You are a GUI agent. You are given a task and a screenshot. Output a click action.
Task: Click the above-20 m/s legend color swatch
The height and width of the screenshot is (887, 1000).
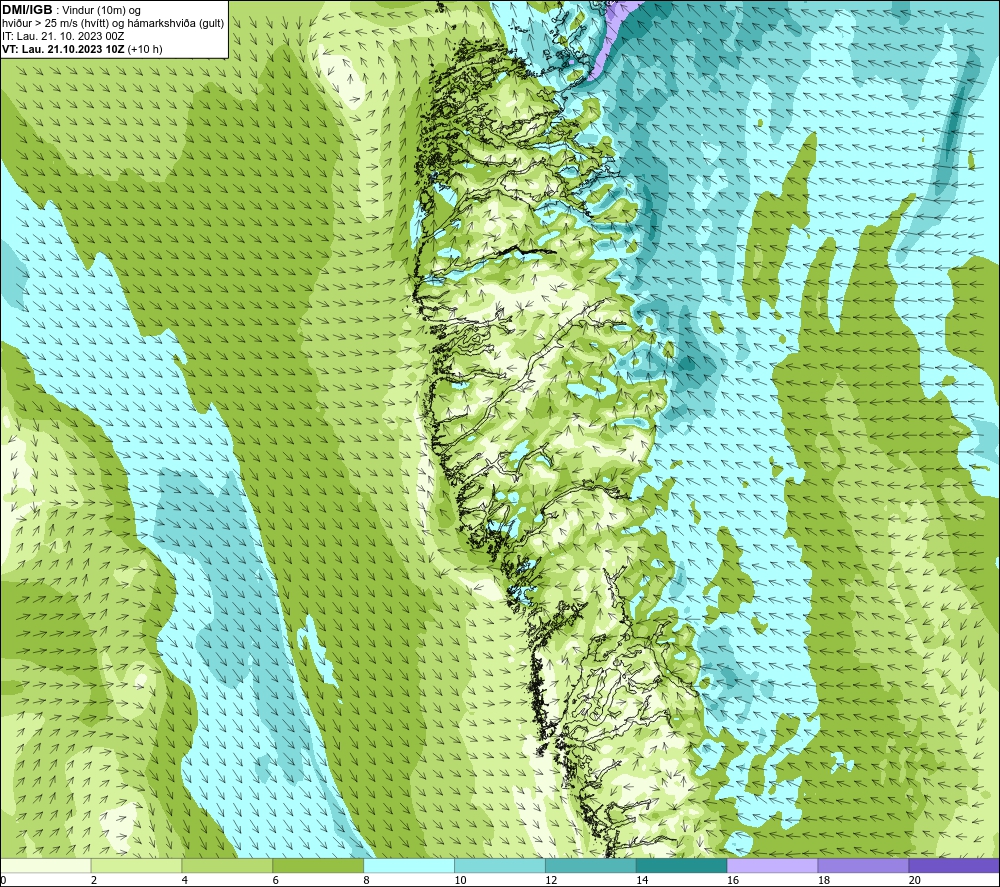point(953,866)
